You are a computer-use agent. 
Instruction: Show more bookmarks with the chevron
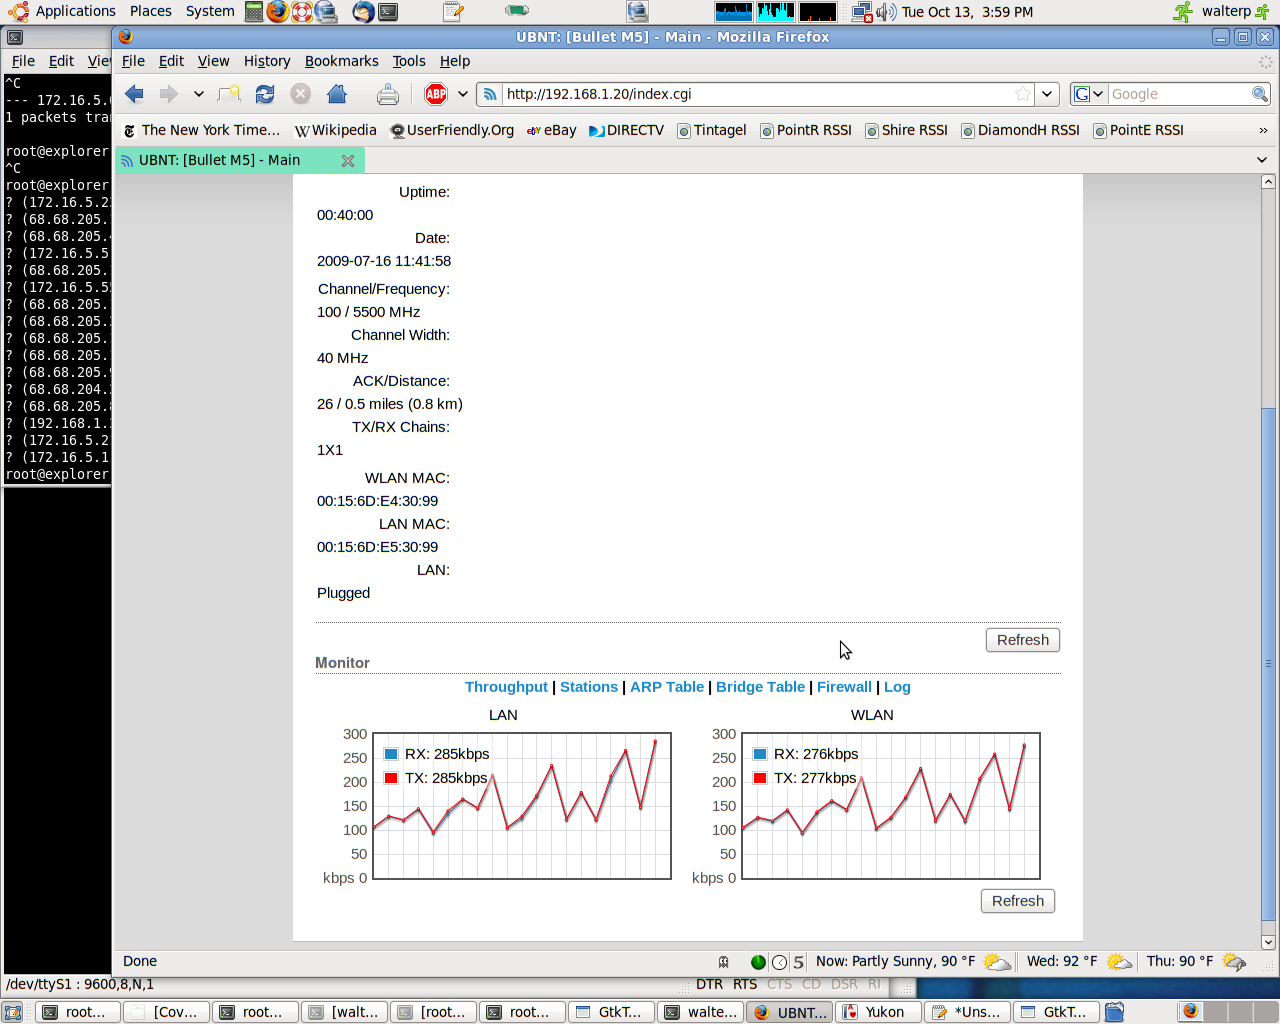1263,131
